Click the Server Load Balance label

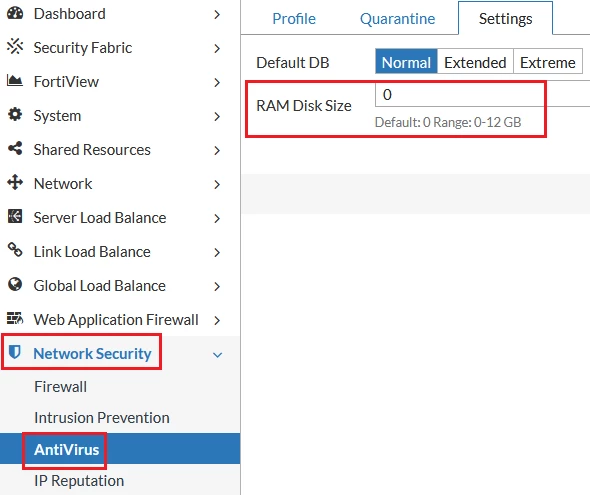click(100, 218)
